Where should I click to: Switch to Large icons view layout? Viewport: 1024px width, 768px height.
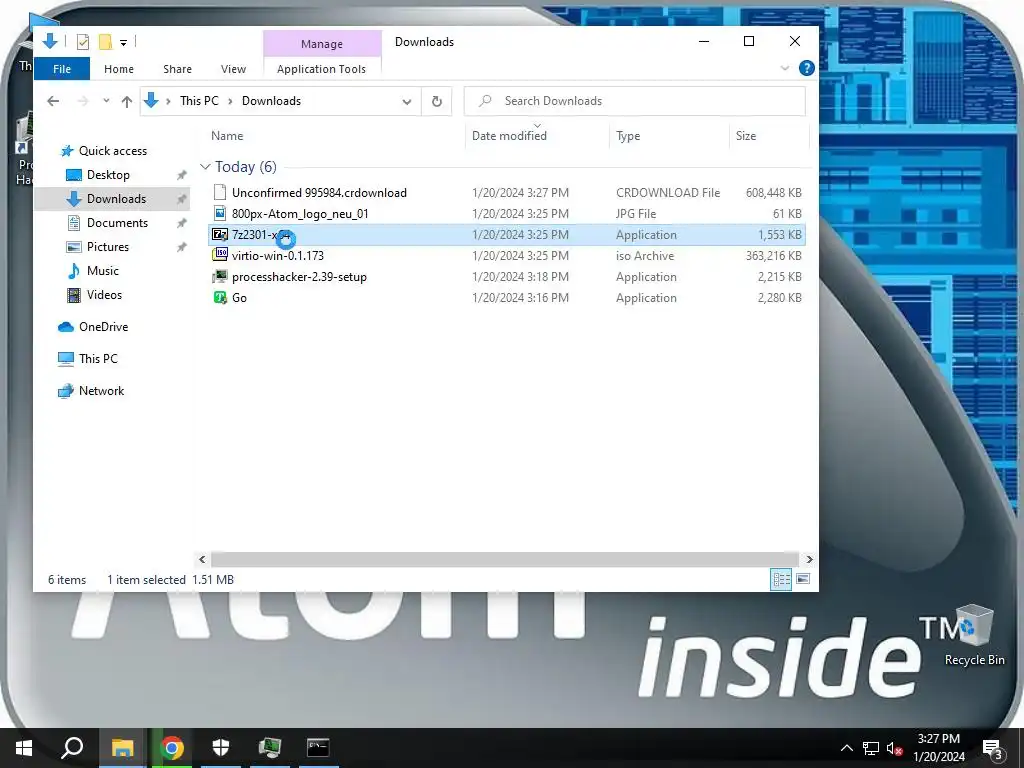coord(803,579)
